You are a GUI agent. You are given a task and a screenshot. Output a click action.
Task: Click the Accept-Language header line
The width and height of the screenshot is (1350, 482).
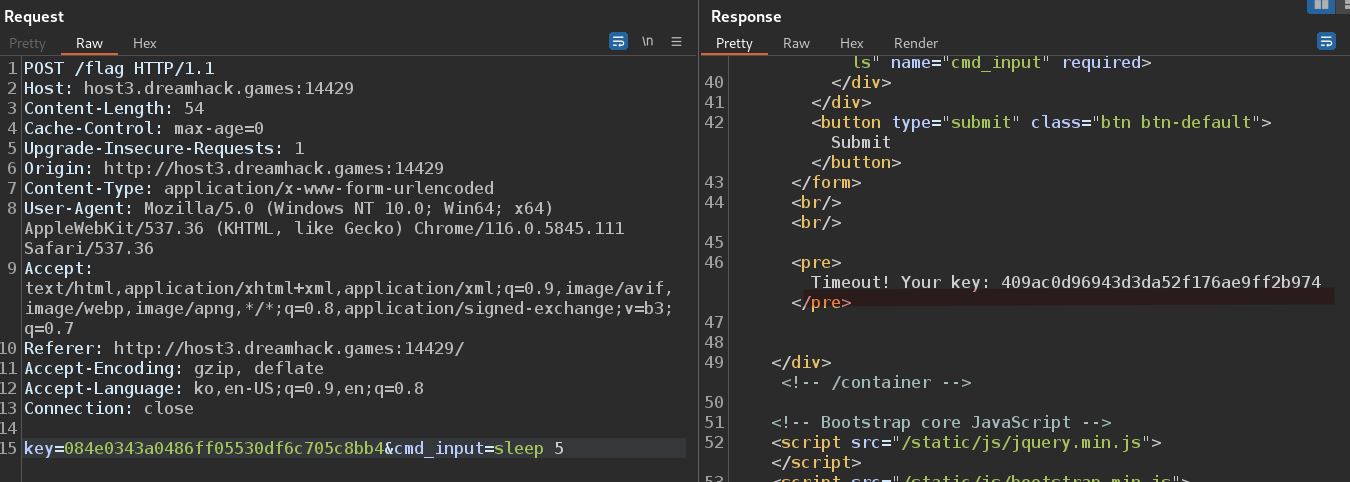223,388
